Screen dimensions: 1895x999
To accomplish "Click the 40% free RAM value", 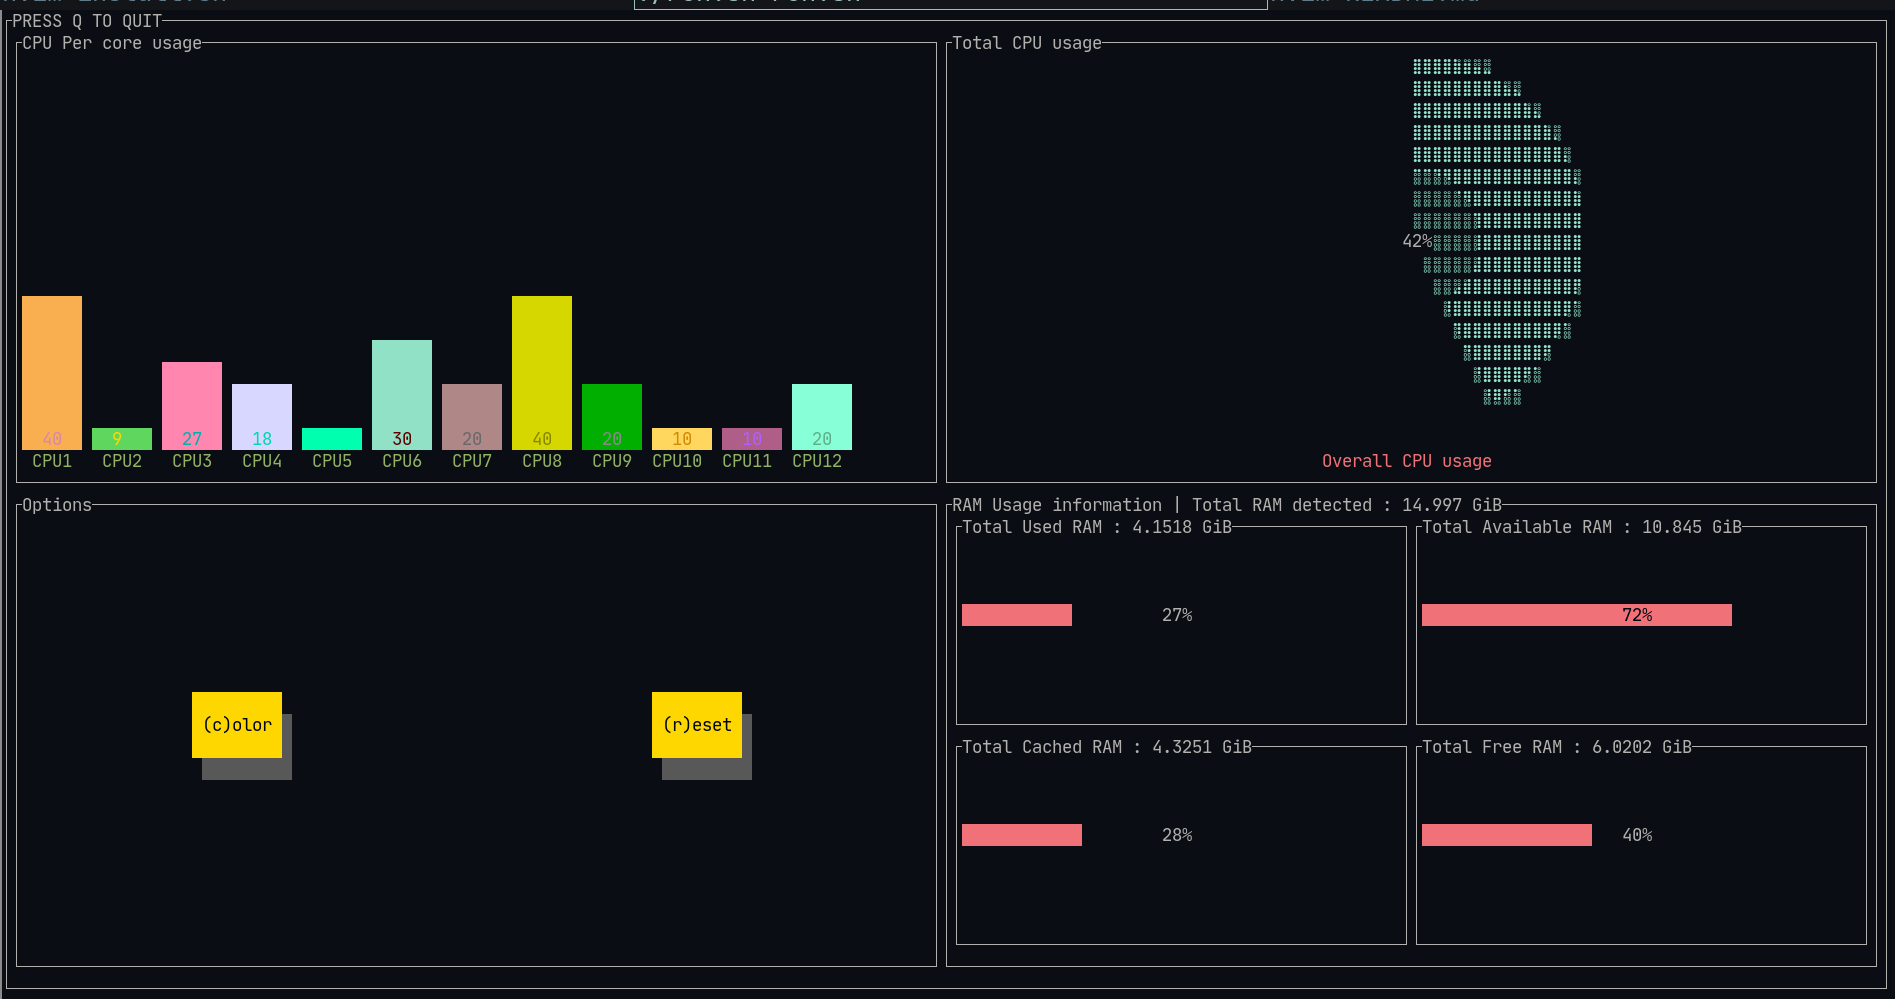I will [1637, 835].
